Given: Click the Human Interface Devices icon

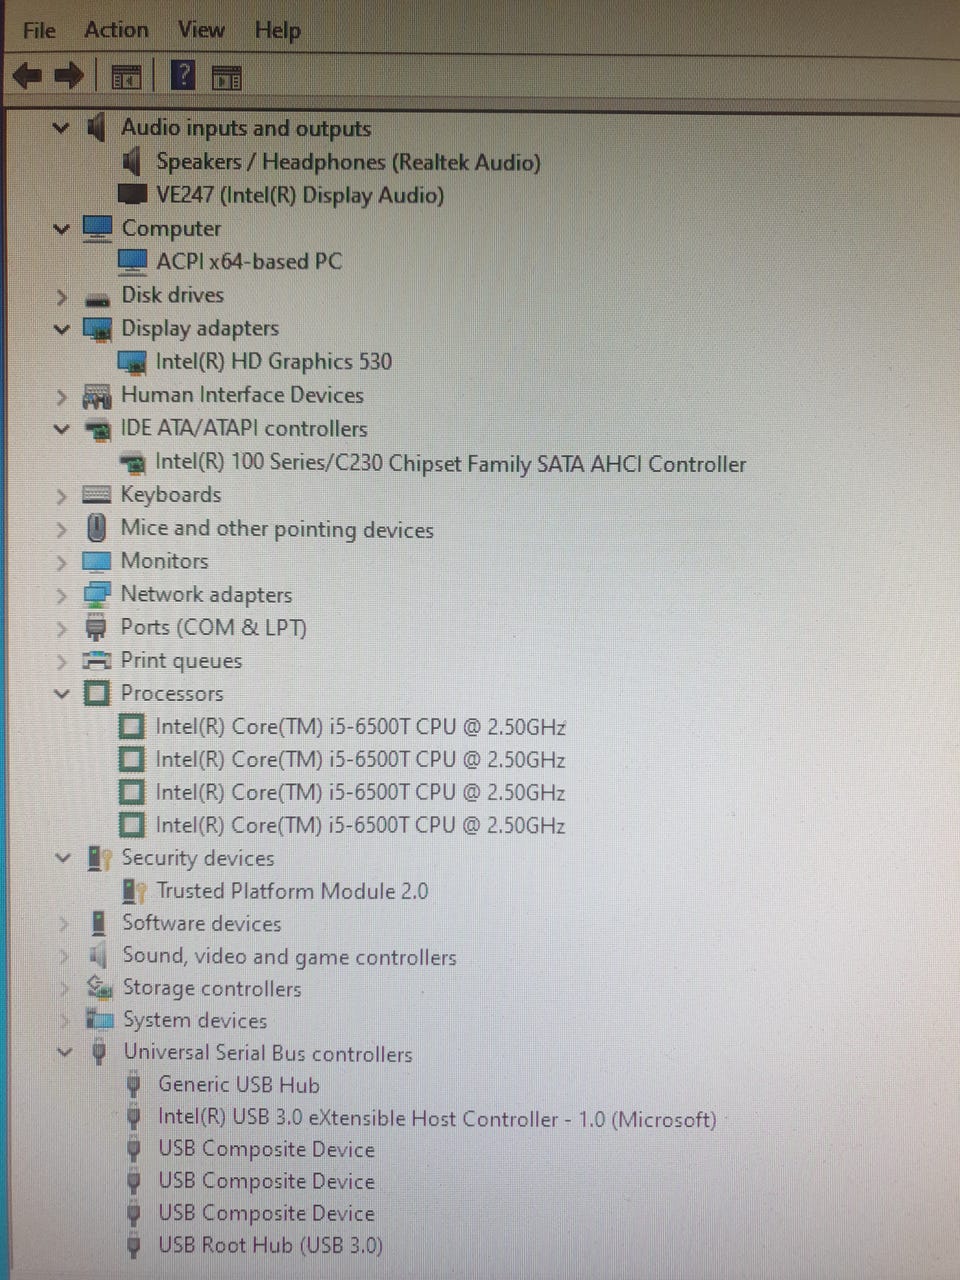Looking at the screenshot, I should (x=97, y=397).
